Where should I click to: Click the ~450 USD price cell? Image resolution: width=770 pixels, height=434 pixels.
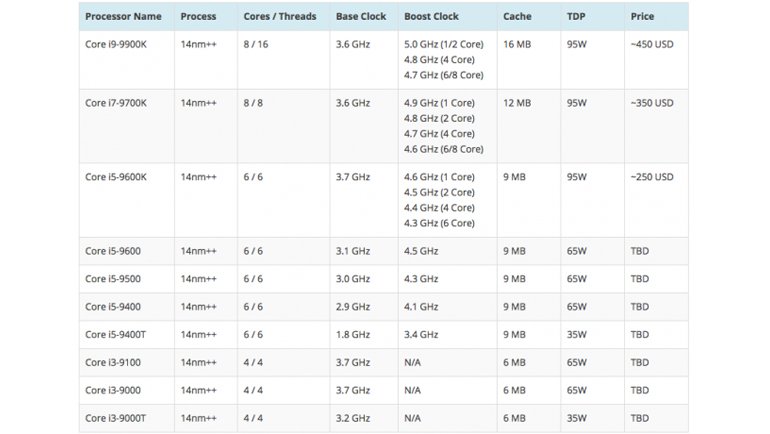click(x=652, y=45)
